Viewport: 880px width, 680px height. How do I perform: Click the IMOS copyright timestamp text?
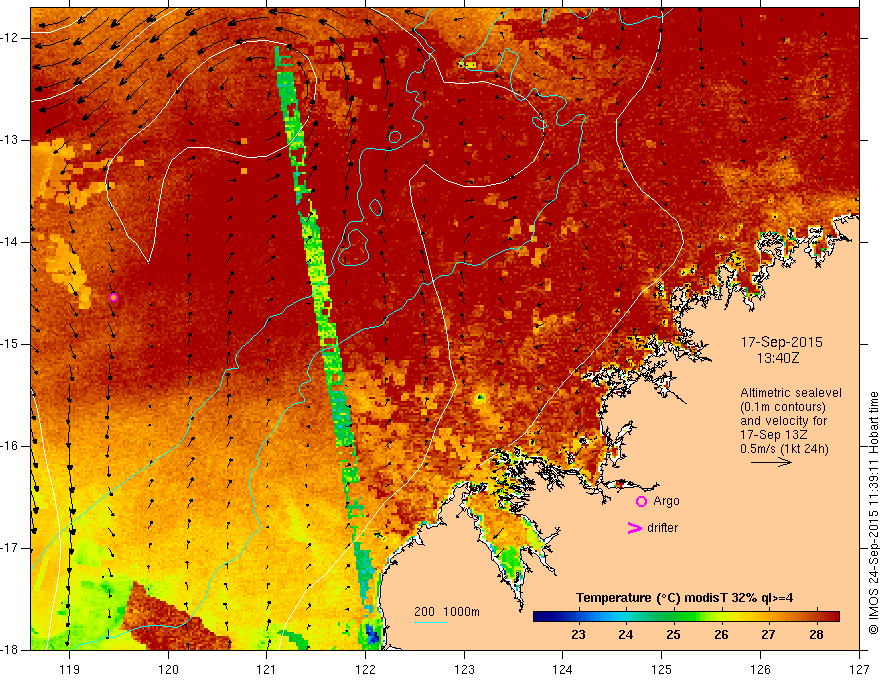click(873, 513)
